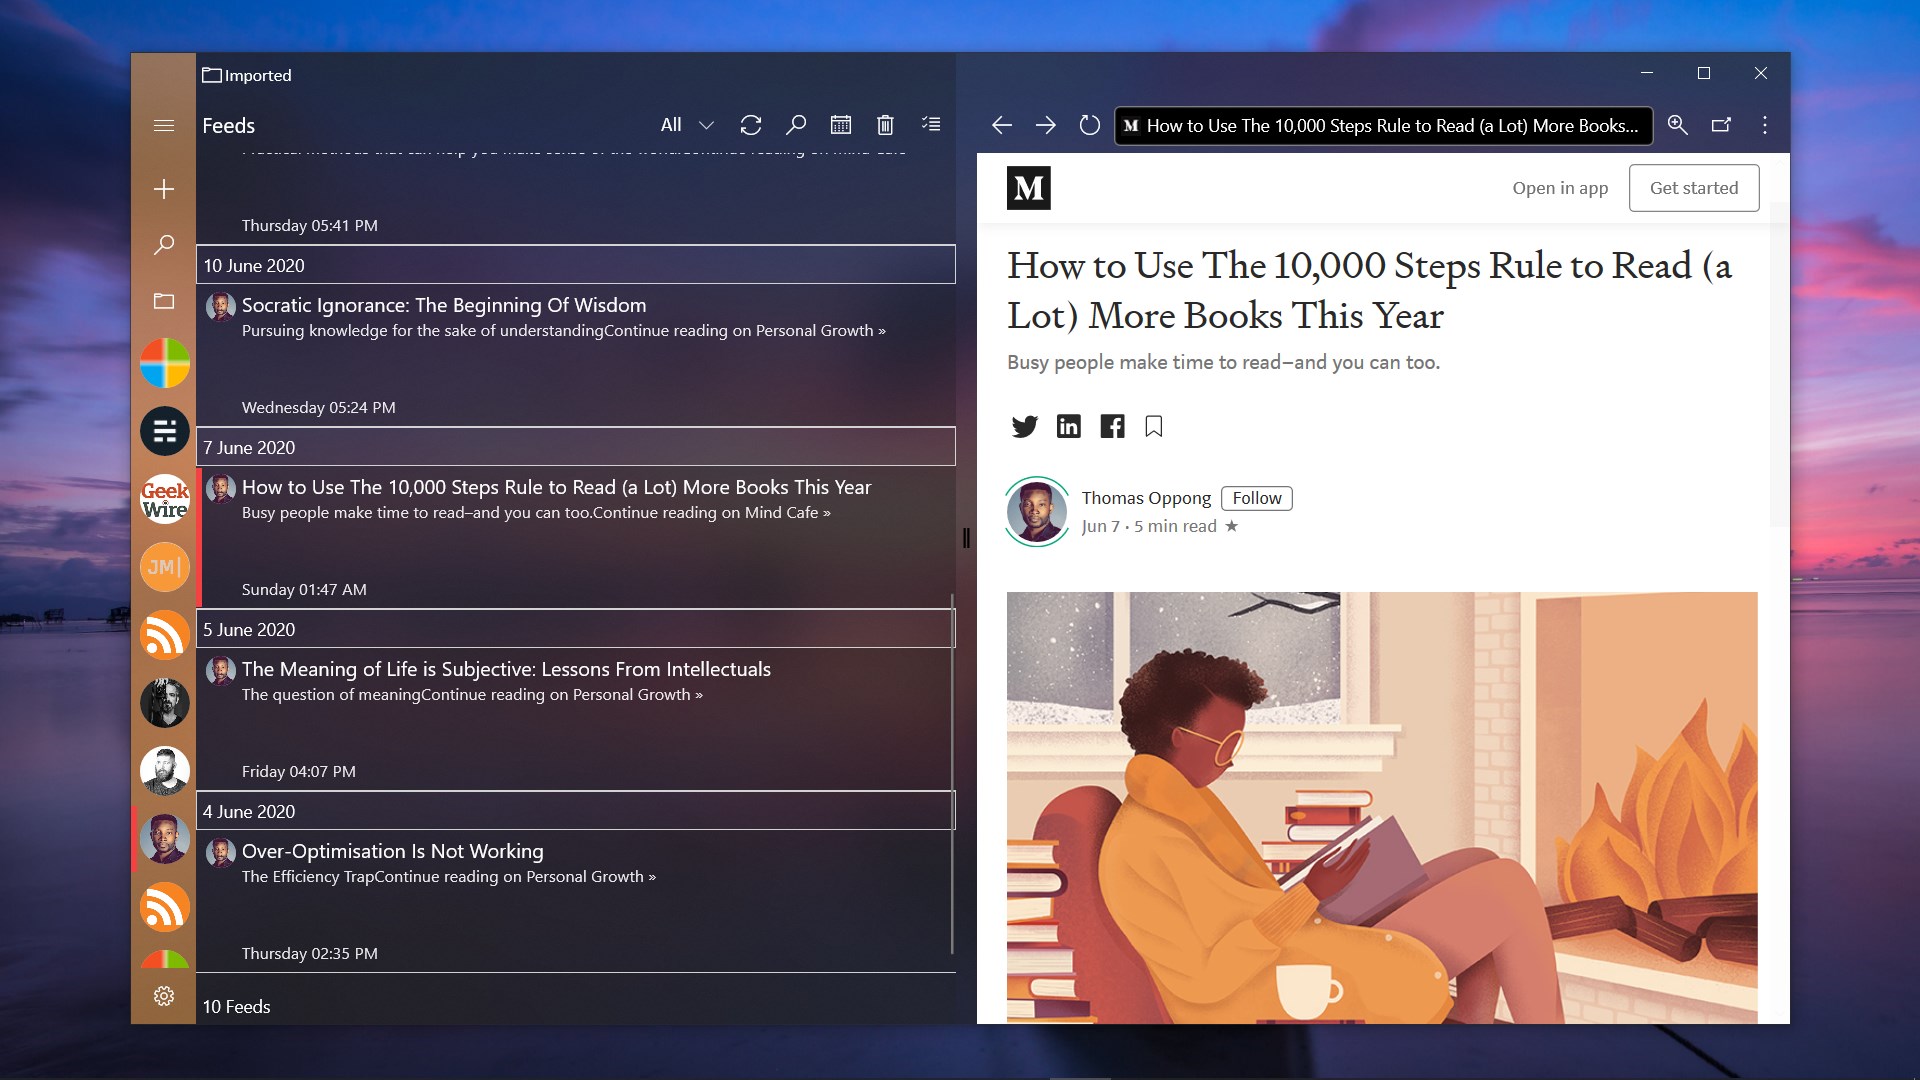Click the trash delete icon
This screenshot has width=1920, height=1080.
pyautogui.click(x=885, y=125)
